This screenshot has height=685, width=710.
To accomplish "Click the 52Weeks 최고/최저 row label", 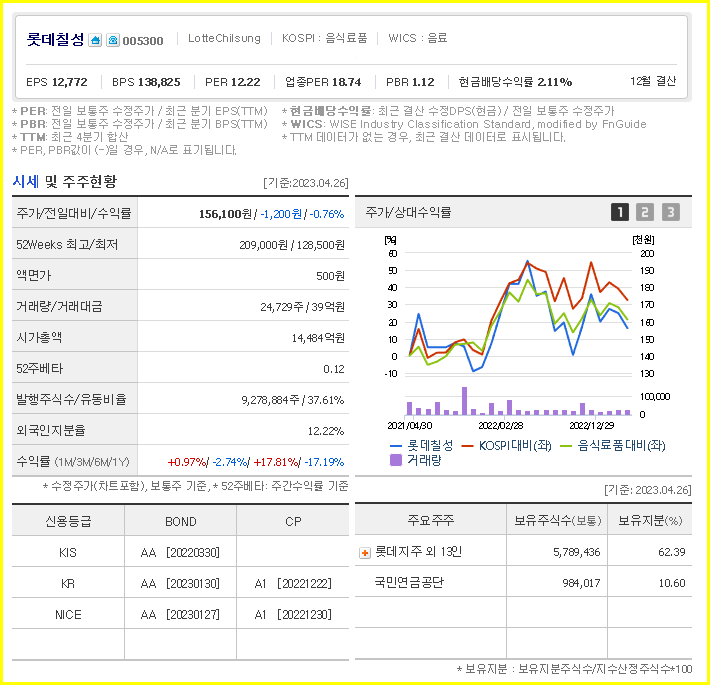I will pos(67,244).
